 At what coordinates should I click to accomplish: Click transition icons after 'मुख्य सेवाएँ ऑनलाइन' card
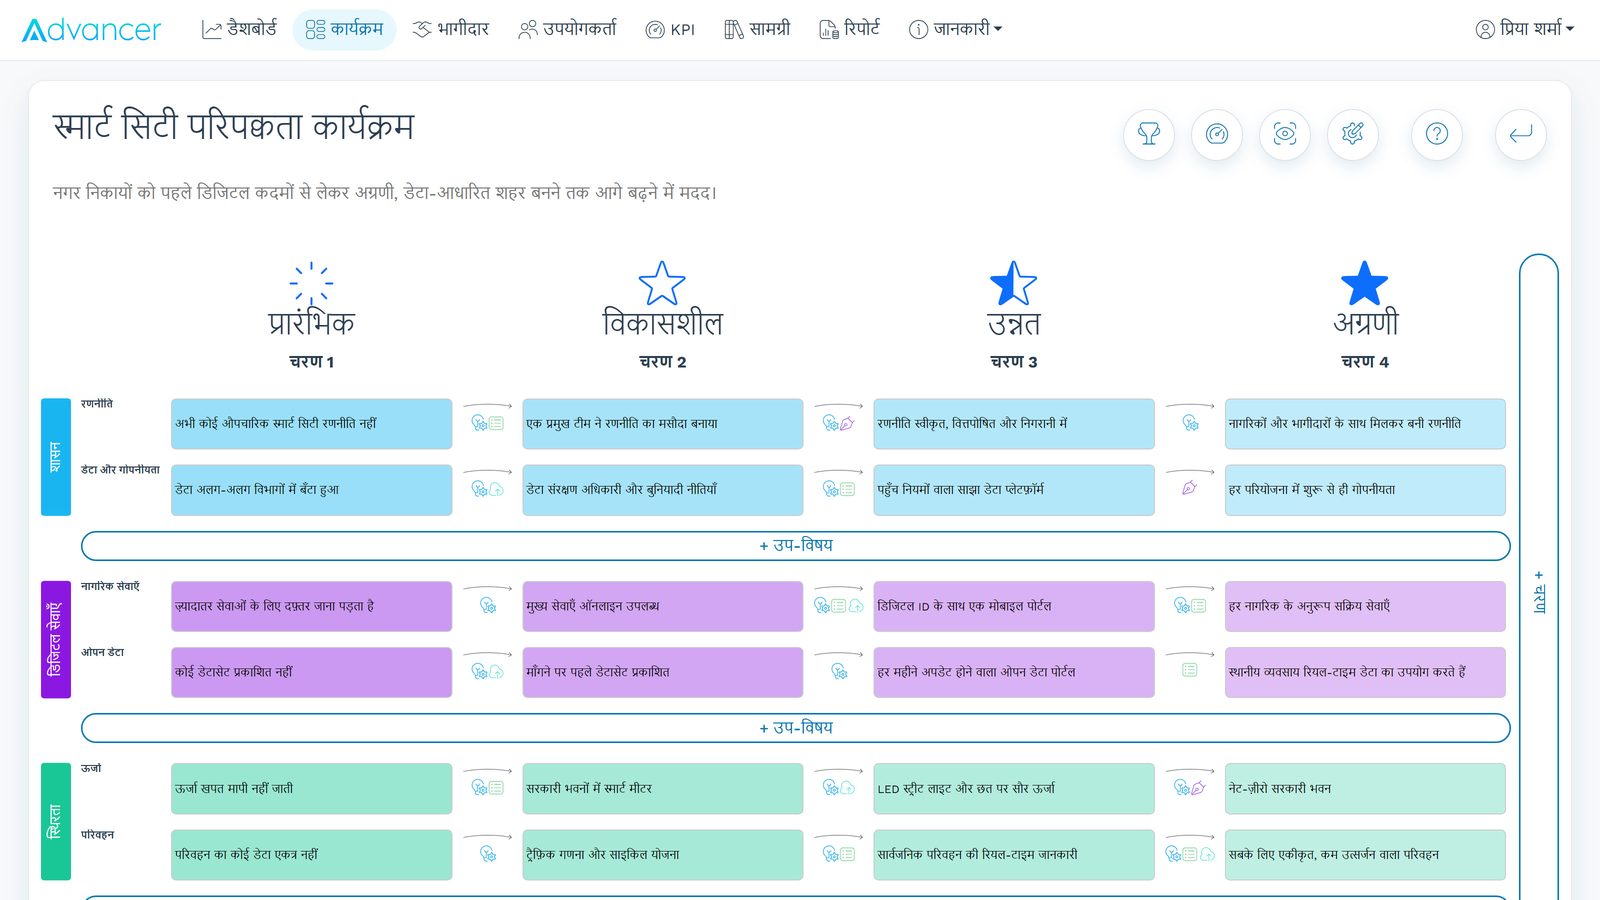pyautogui.click(x=839, y=605)
